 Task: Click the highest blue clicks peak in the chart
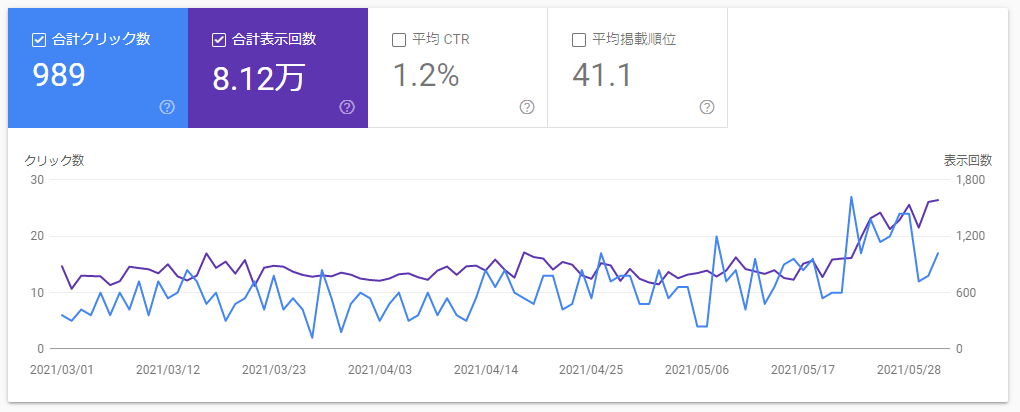pos(851,197)
